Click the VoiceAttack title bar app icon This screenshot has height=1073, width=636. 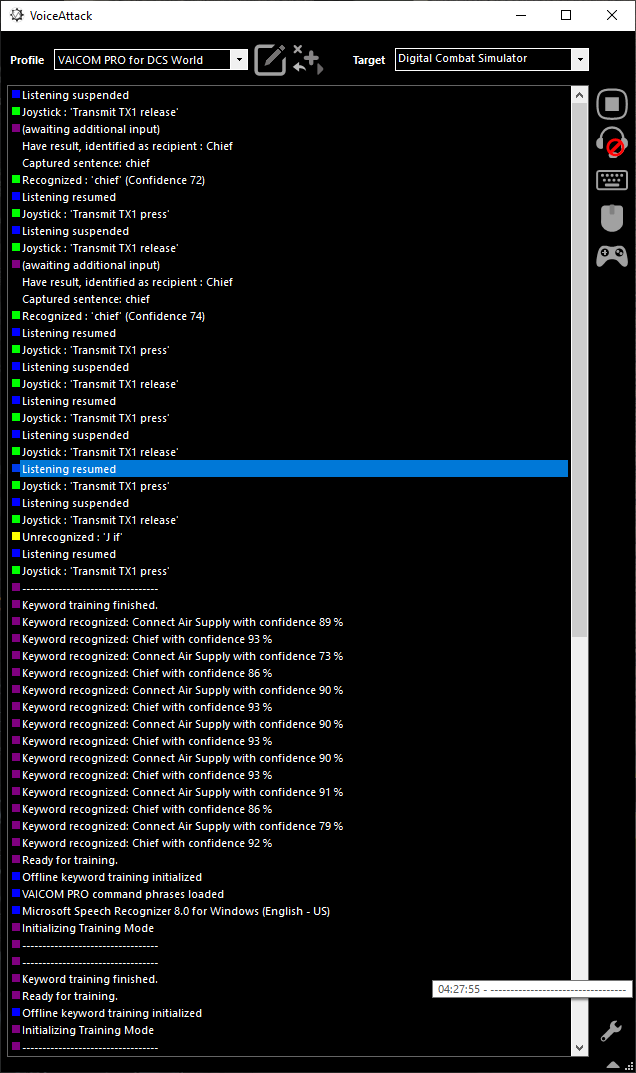point(16,15)
